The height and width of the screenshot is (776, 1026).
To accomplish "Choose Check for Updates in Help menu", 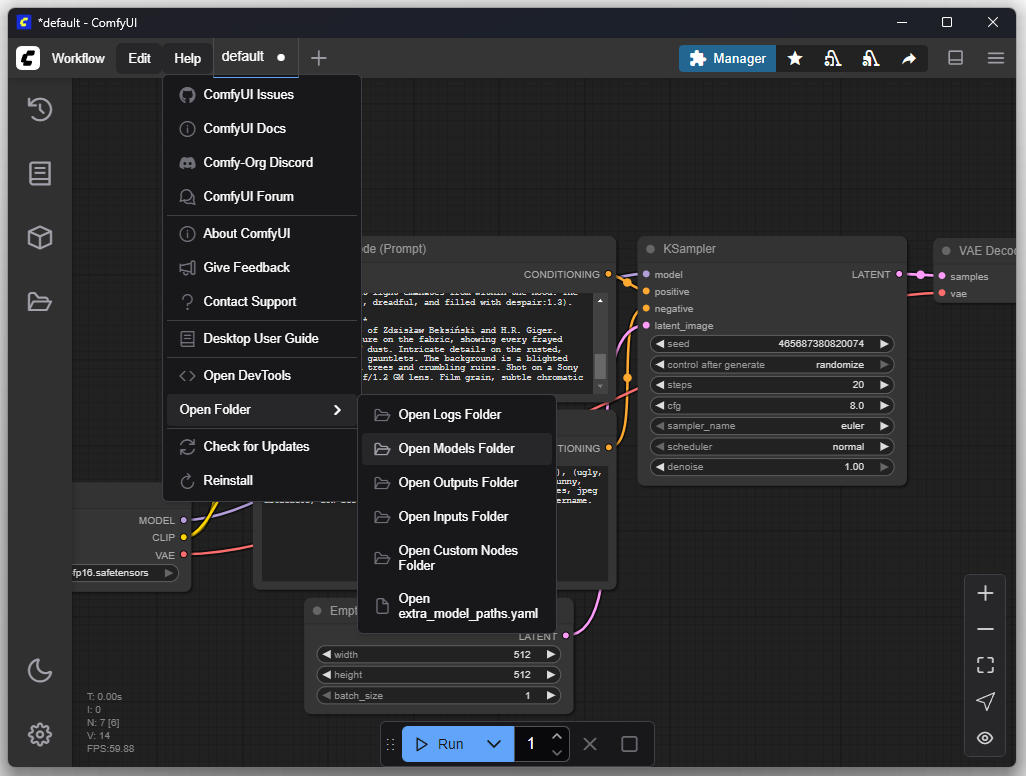I will click(x=256, y=447).
